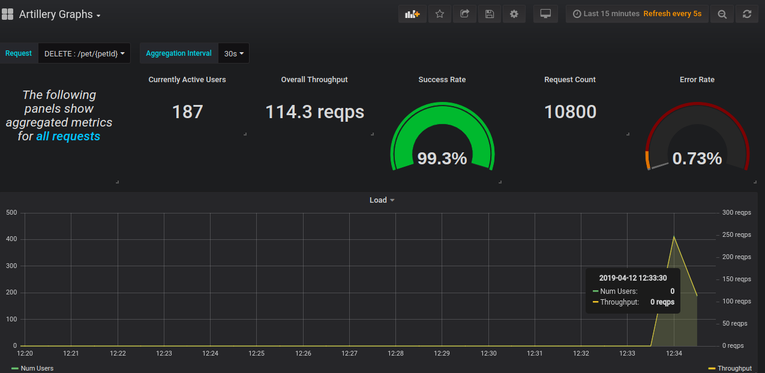Click the 114.3 reqps throughput value
This screenshot has height=373, width=765.
tap(315, 112)
